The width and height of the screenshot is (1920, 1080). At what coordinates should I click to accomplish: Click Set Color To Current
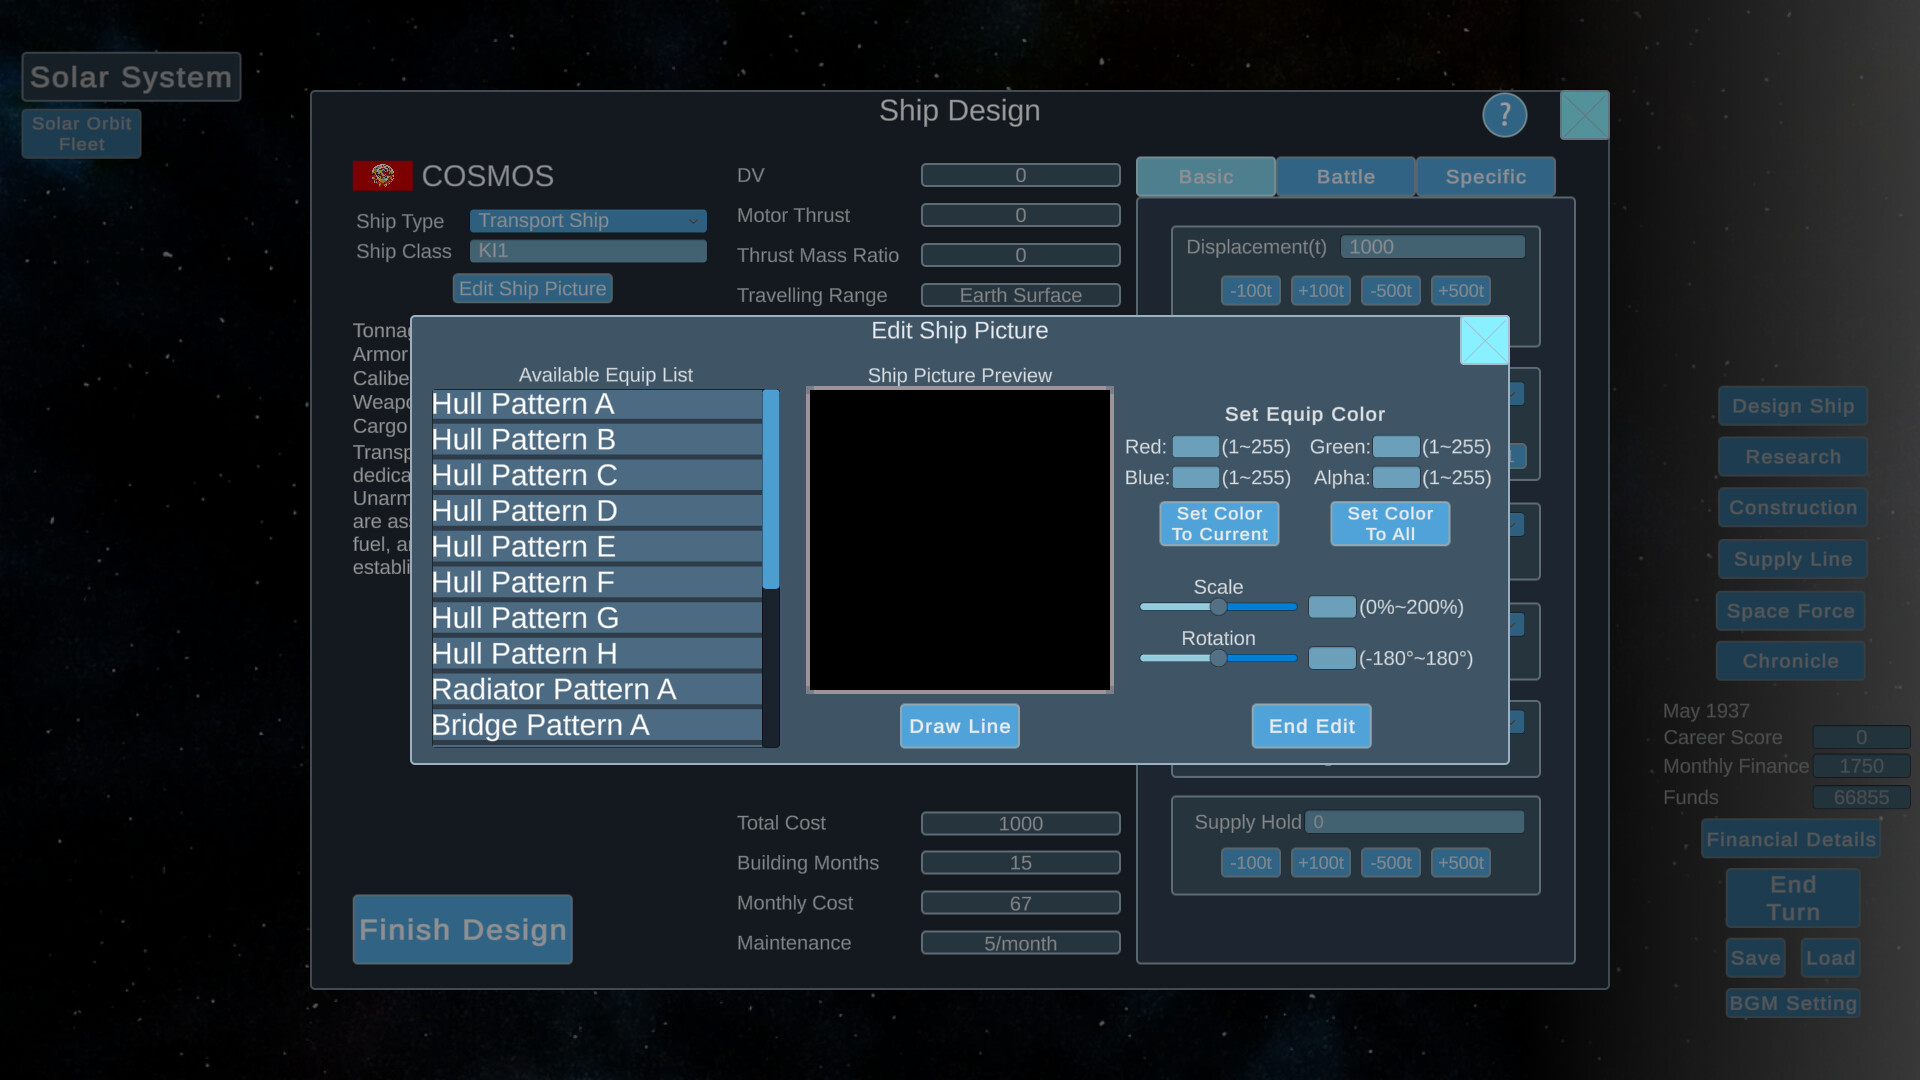(x=1219, y=523)
